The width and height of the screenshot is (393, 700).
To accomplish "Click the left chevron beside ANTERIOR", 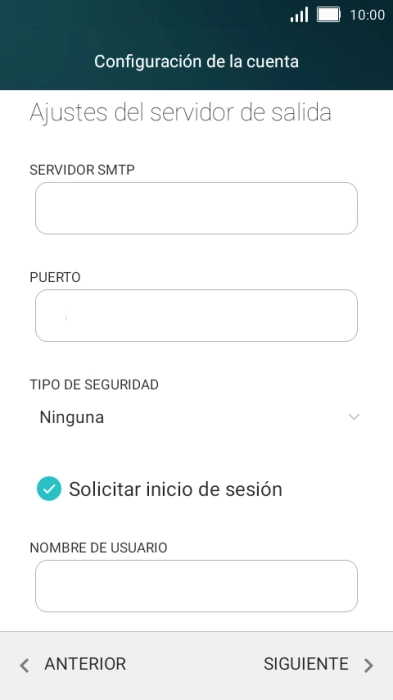I will pyautogui.click(x=25, y=665).
